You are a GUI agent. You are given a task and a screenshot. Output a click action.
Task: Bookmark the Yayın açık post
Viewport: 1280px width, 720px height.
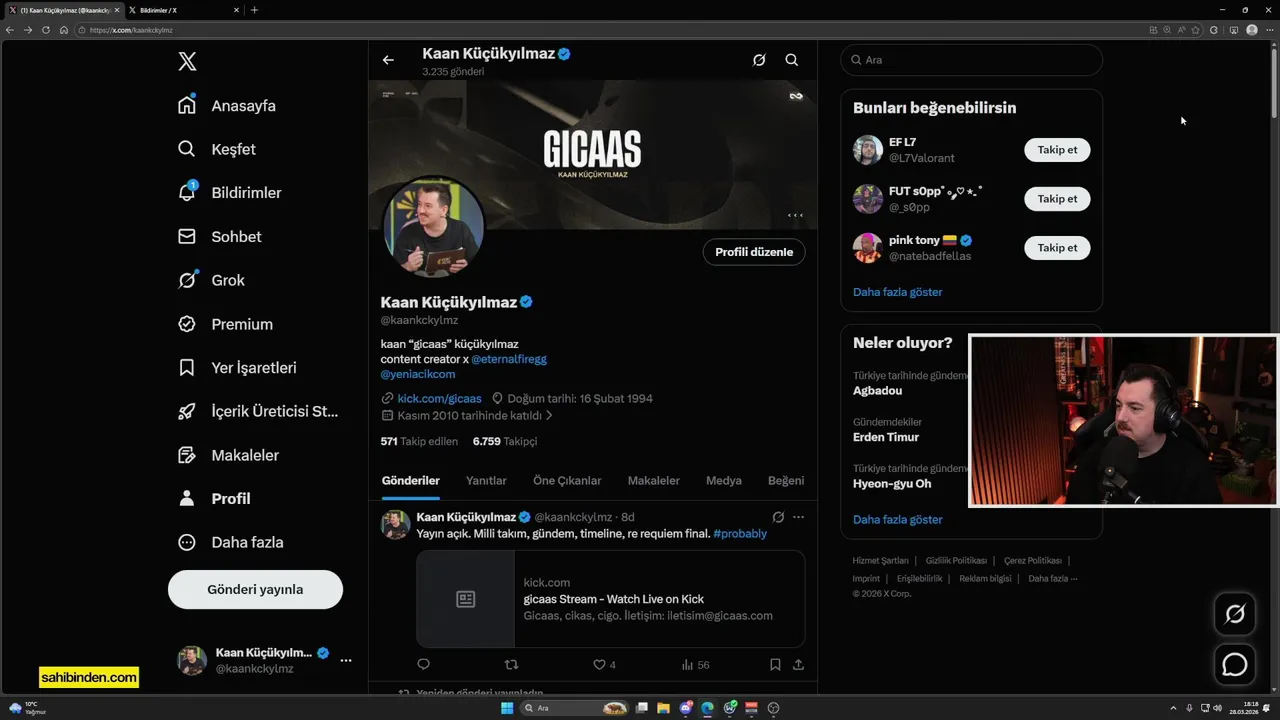coord(775,664)
